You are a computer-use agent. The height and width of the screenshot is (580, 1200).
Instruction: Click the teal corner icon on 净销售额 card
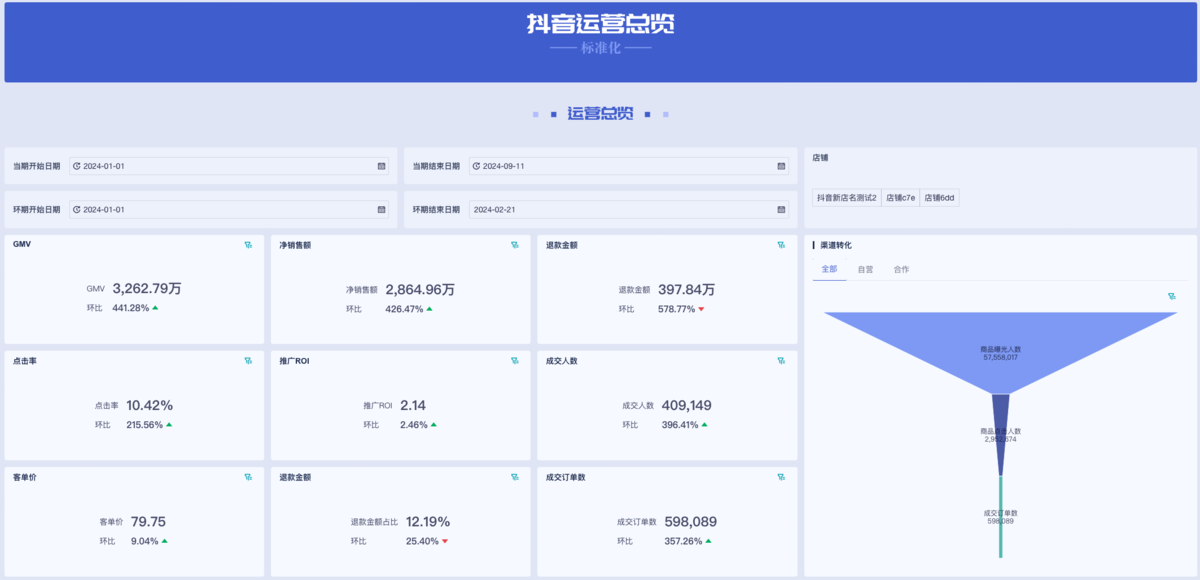(515, 245)
